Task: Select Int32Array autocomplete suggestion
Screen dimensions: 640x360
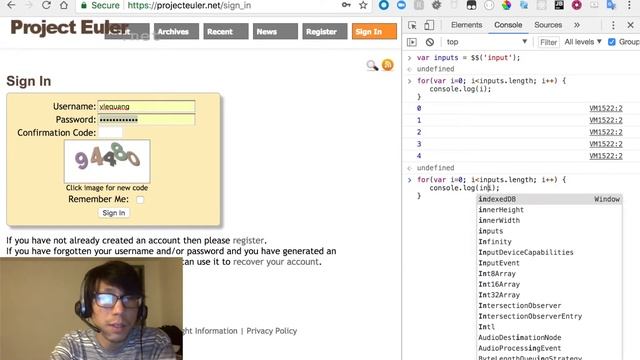Action: [x=549, y=295]
